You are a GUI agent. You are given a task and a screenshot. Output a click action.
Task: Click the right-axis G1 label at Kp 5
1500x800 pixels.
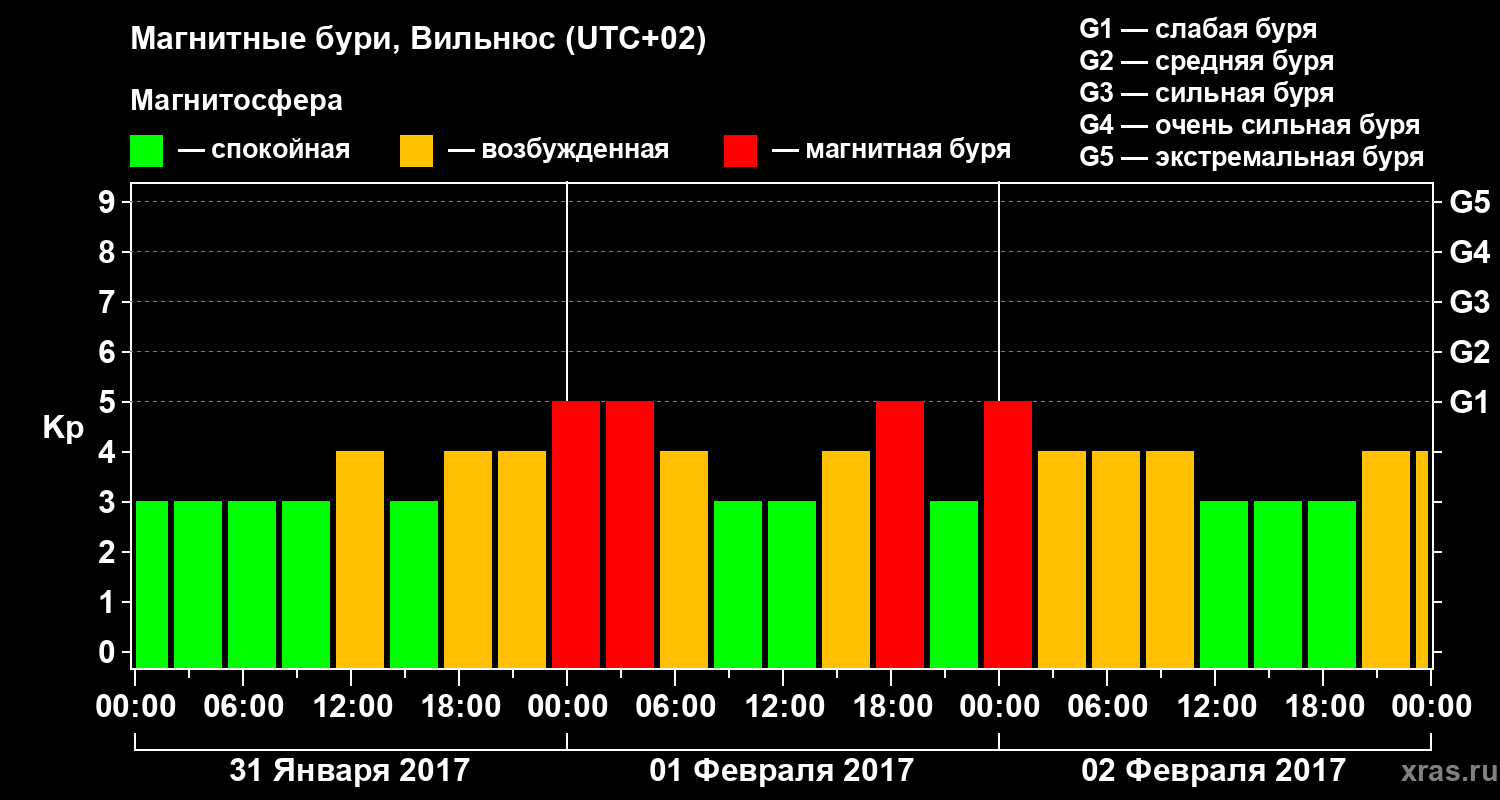[x=1470, y=402]
